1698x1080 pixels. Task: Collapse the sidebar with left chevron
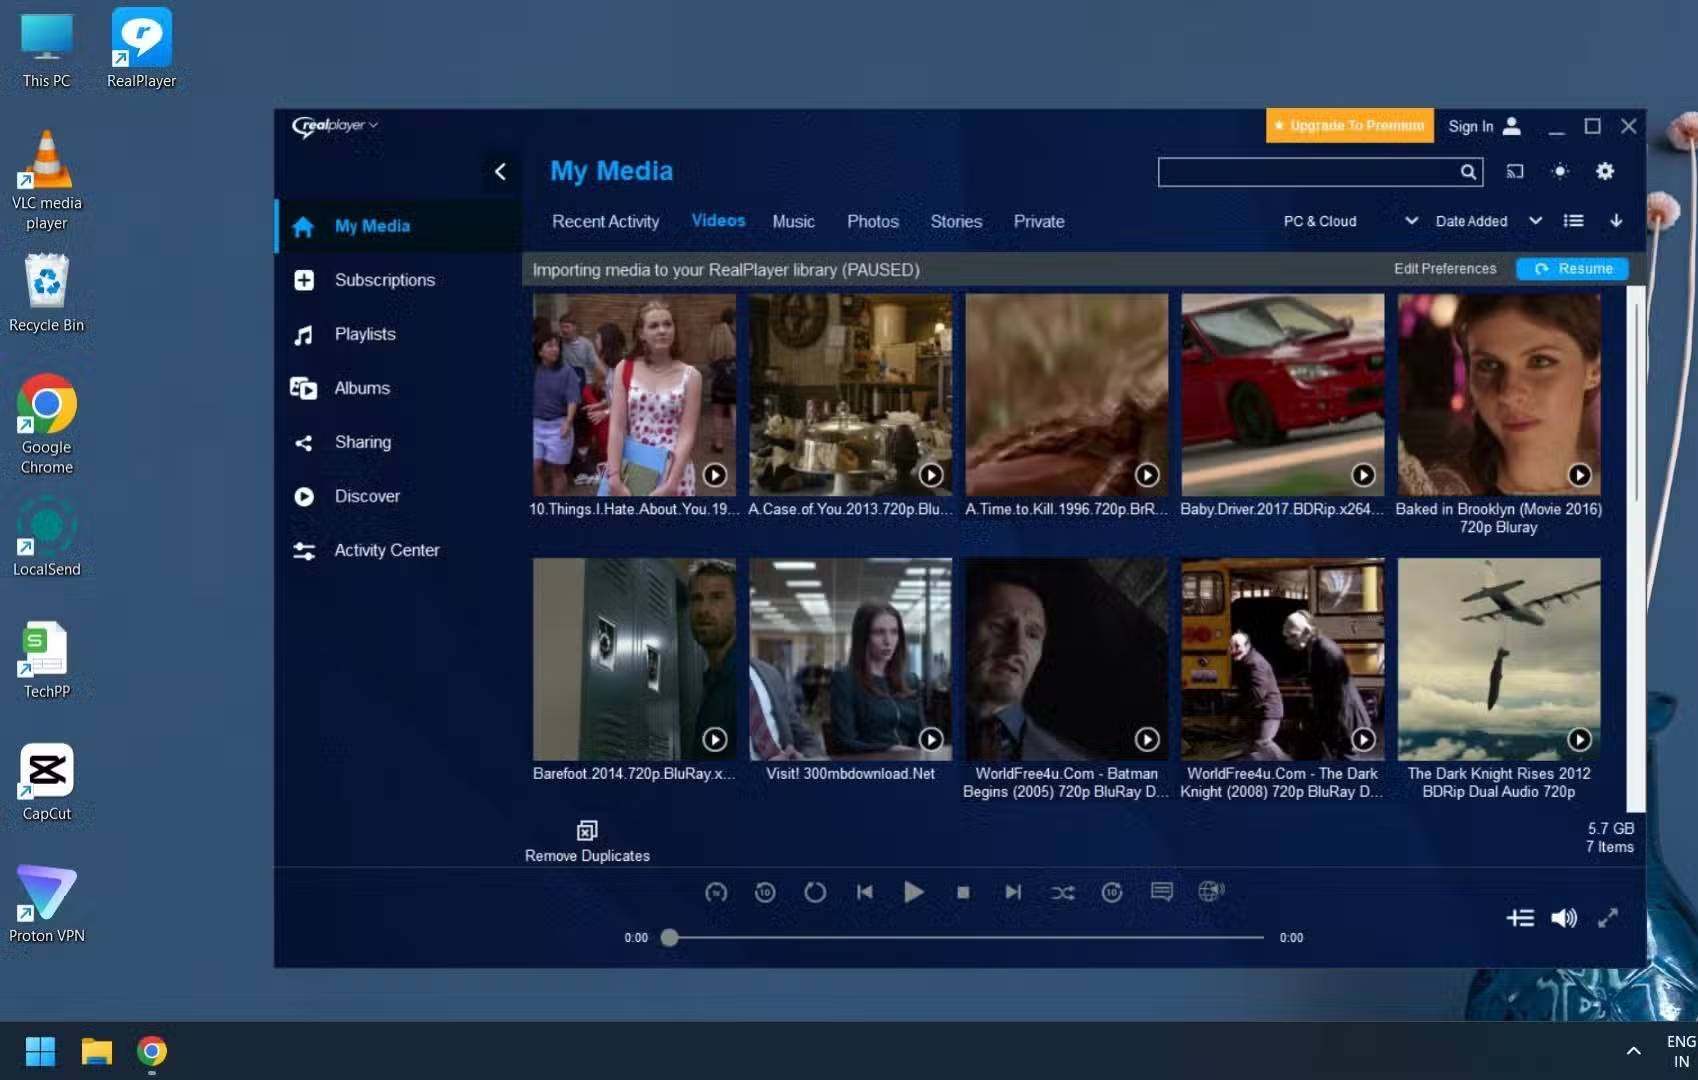click(x=500, y=172)
